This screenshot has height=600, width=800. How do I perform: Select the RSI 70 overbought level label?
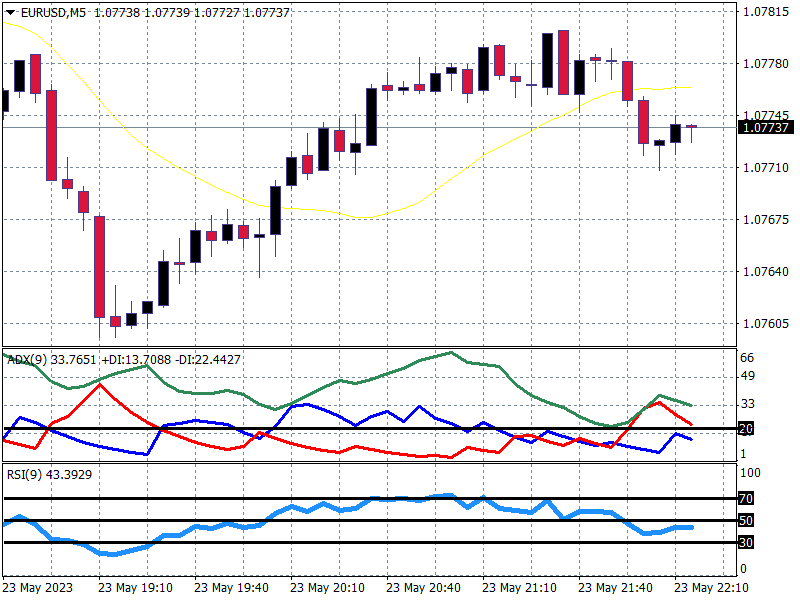(746, 498)
